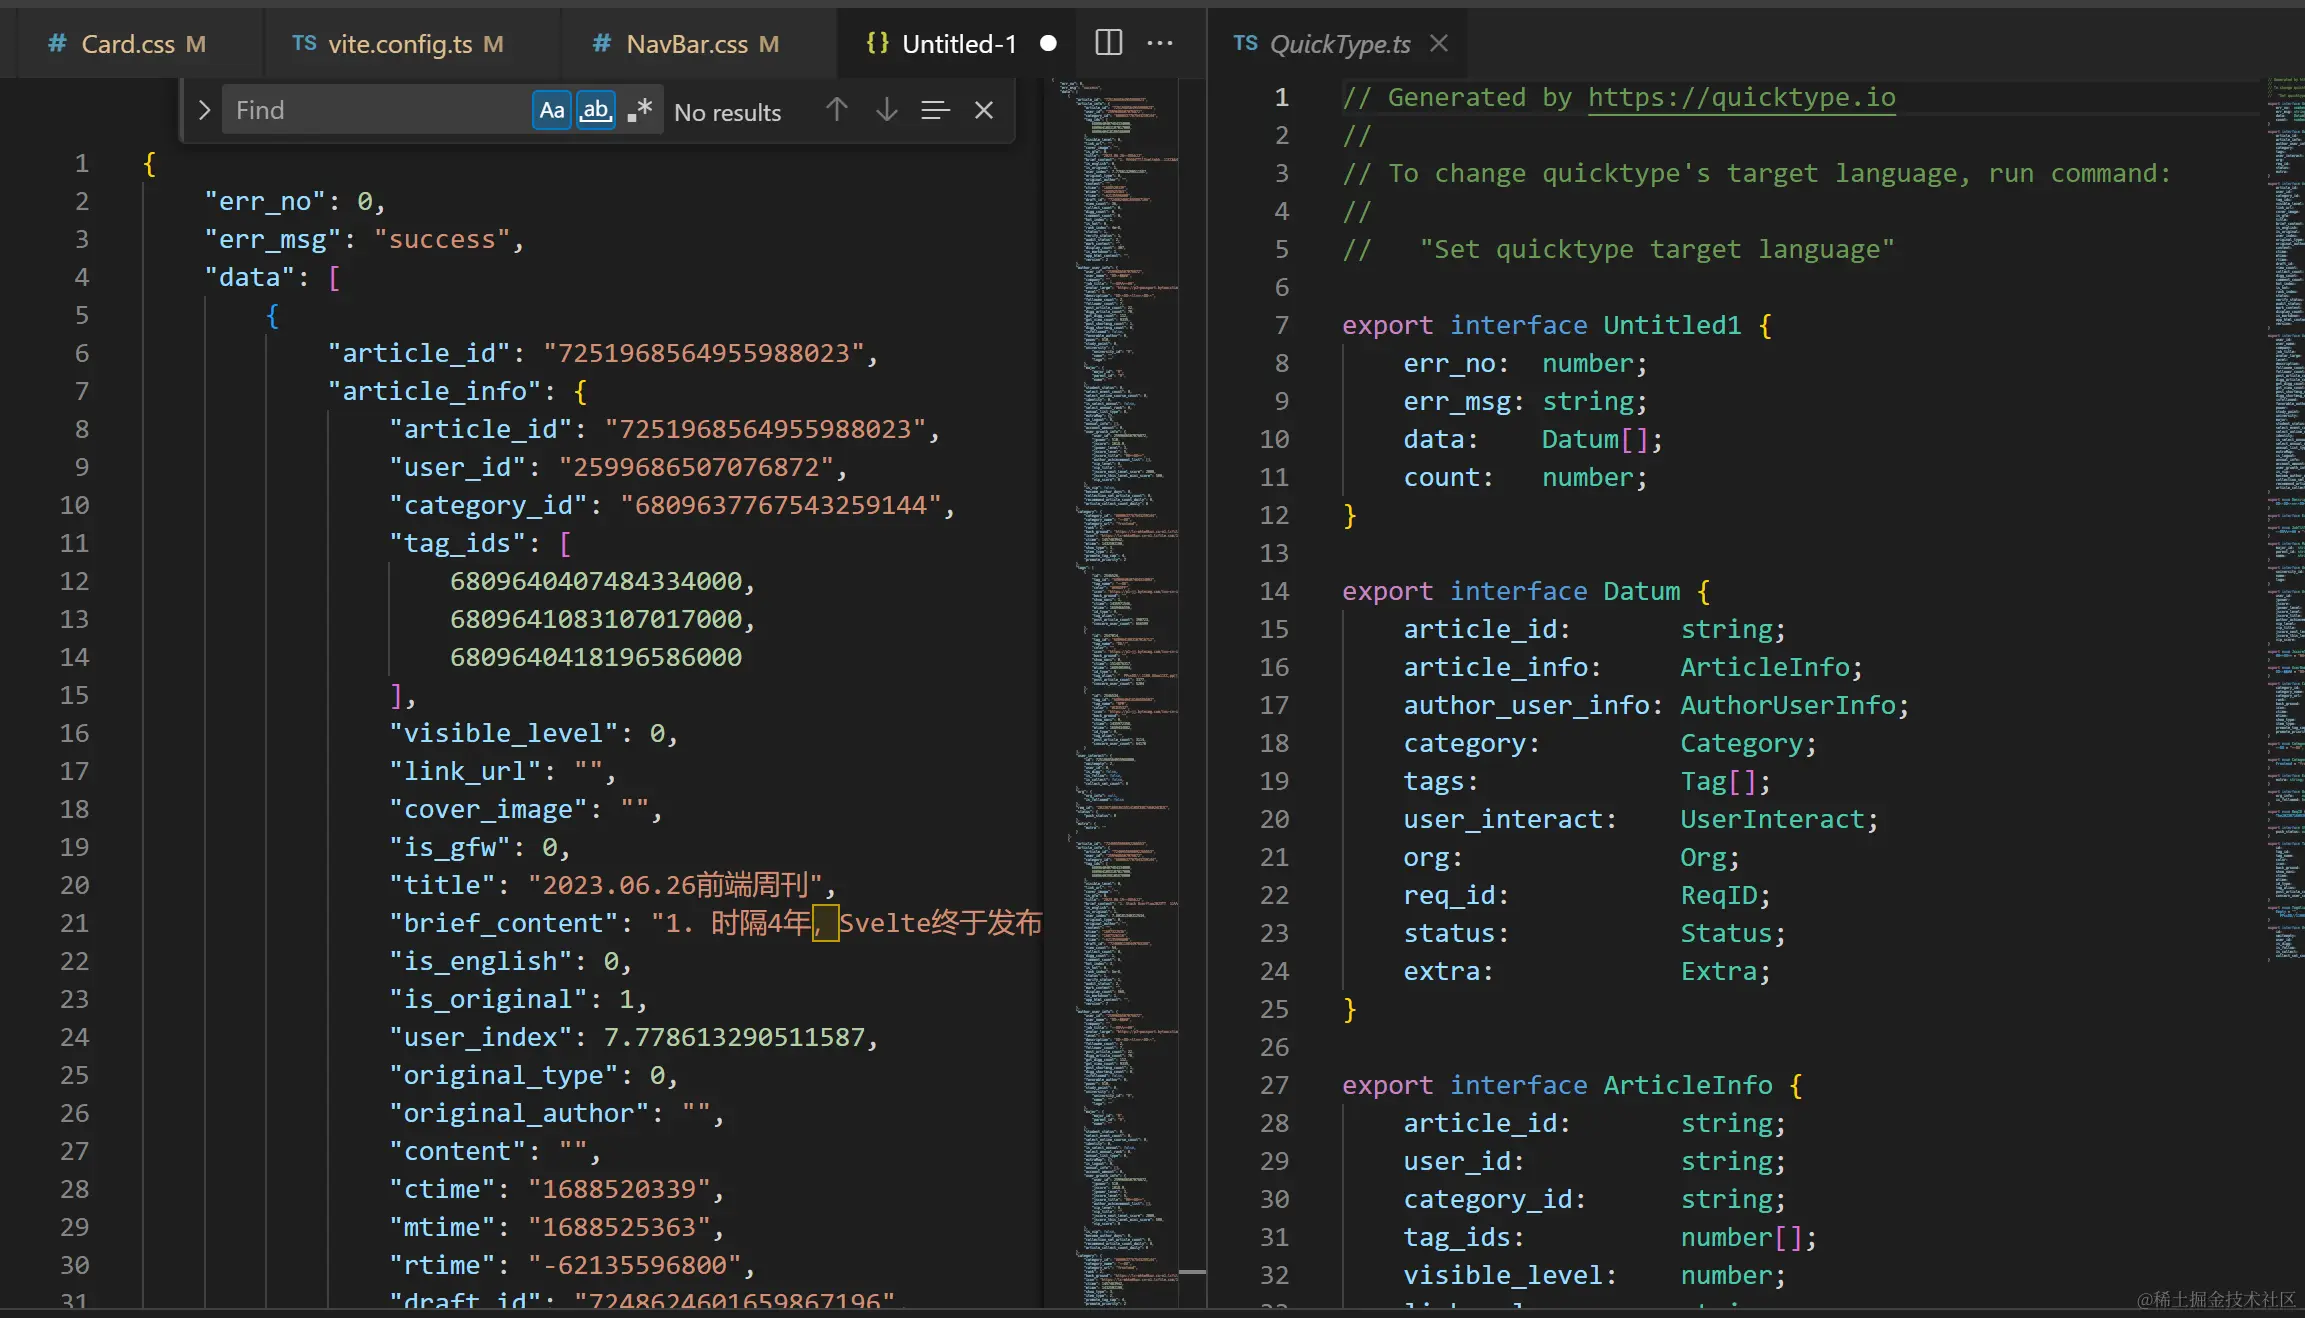Click the QuickType.ts minimap preview
Image resolution: width=2305 pixels, height=1318 pixels.
tap(2285, 500)
